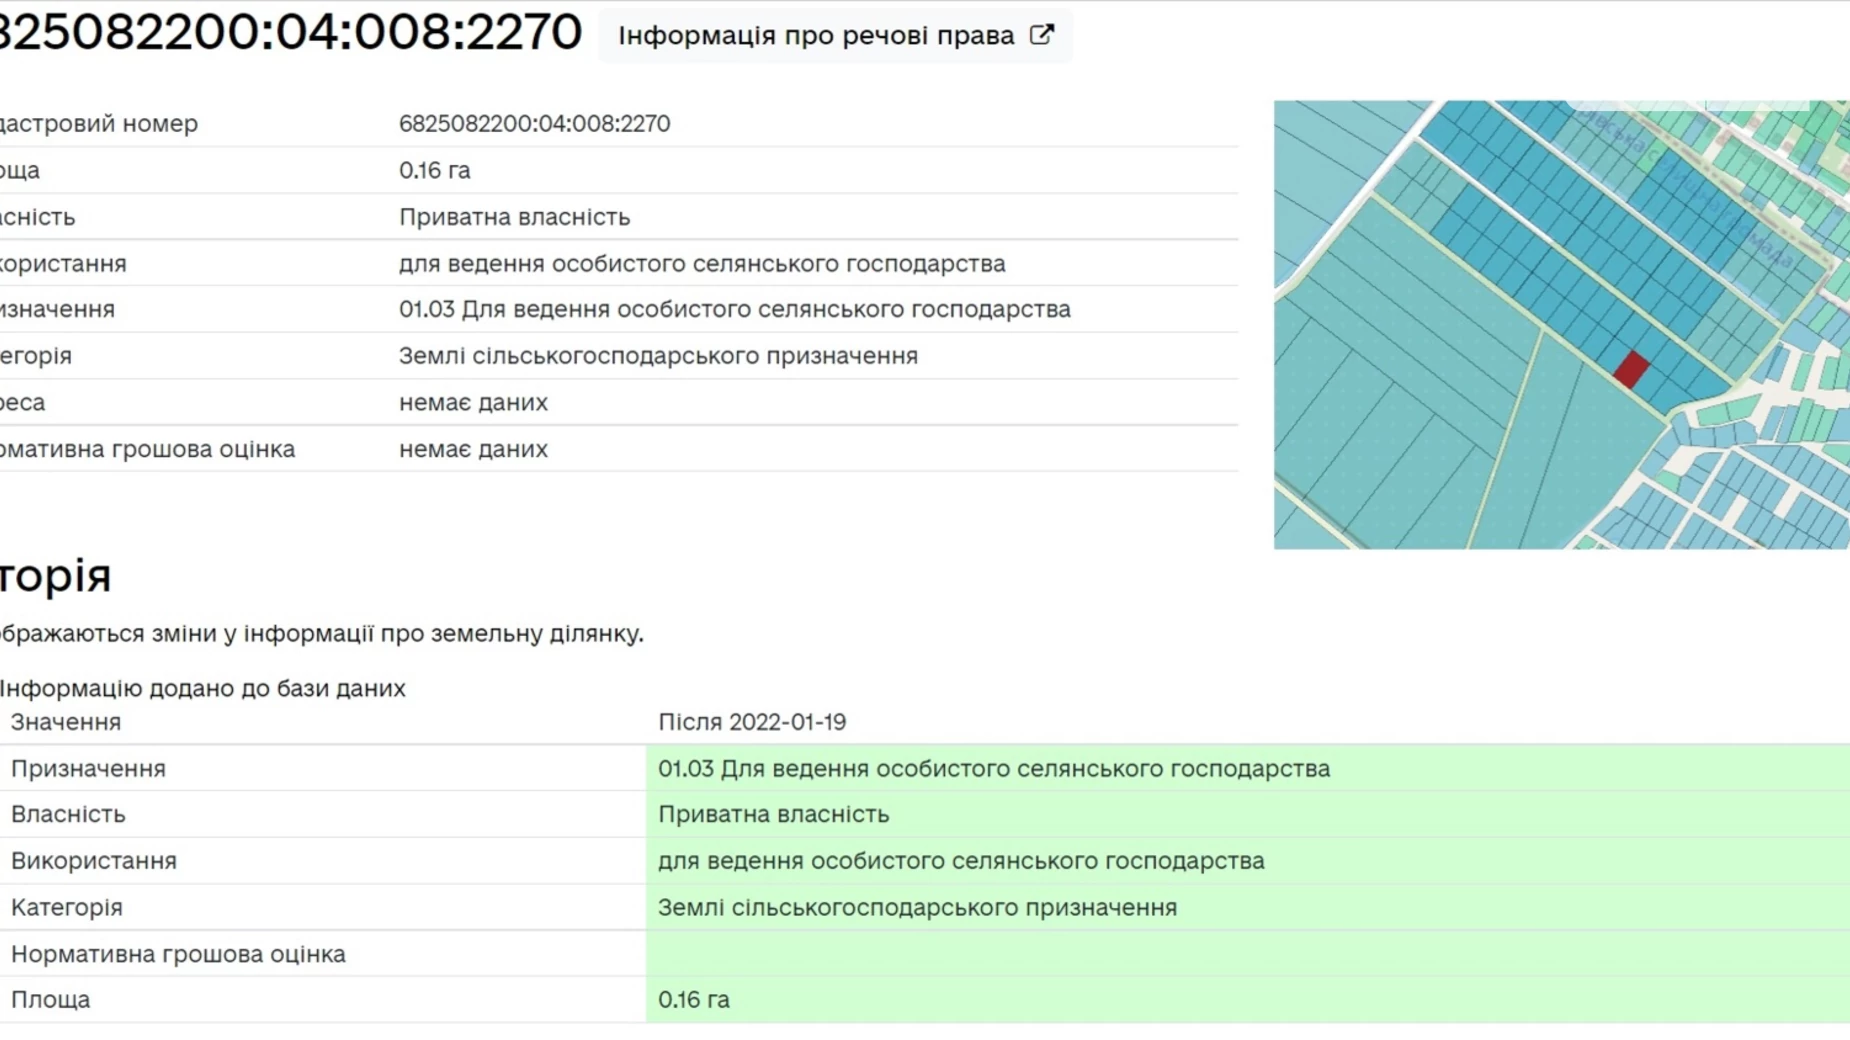Select the cadastral number heading 6825082200:04:008:2270
1850x1040 pixels.
tap(290, 31)
